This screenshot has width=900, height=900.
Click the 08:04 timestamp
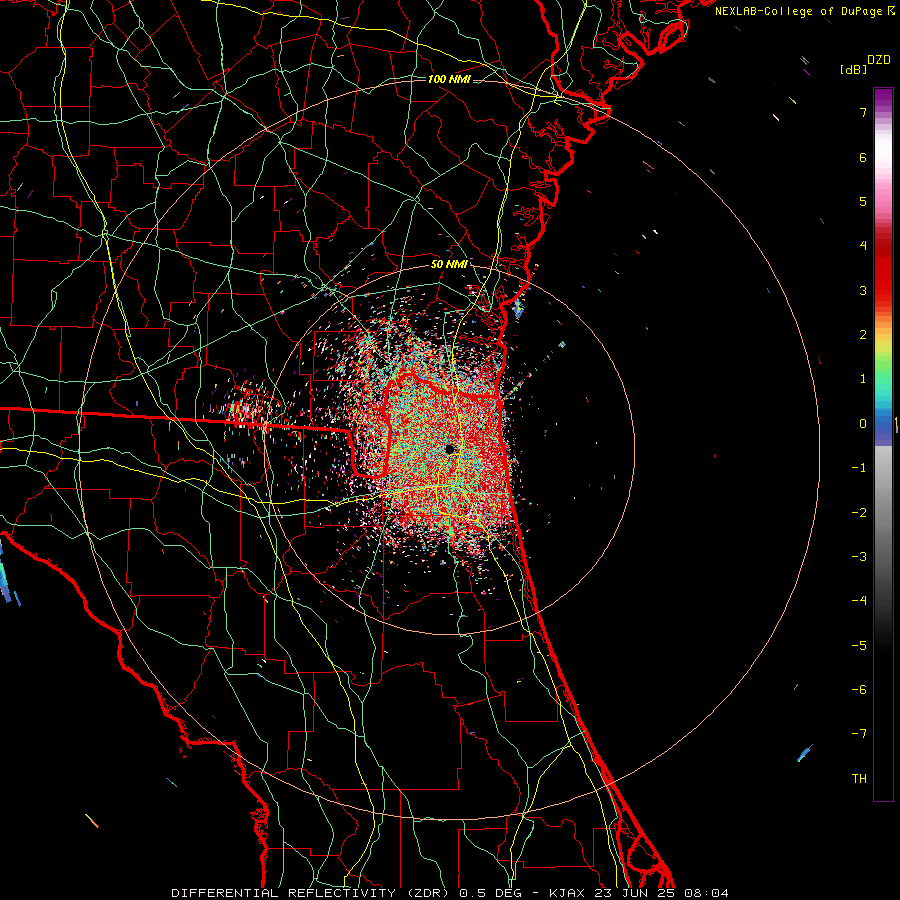[707, 893]
